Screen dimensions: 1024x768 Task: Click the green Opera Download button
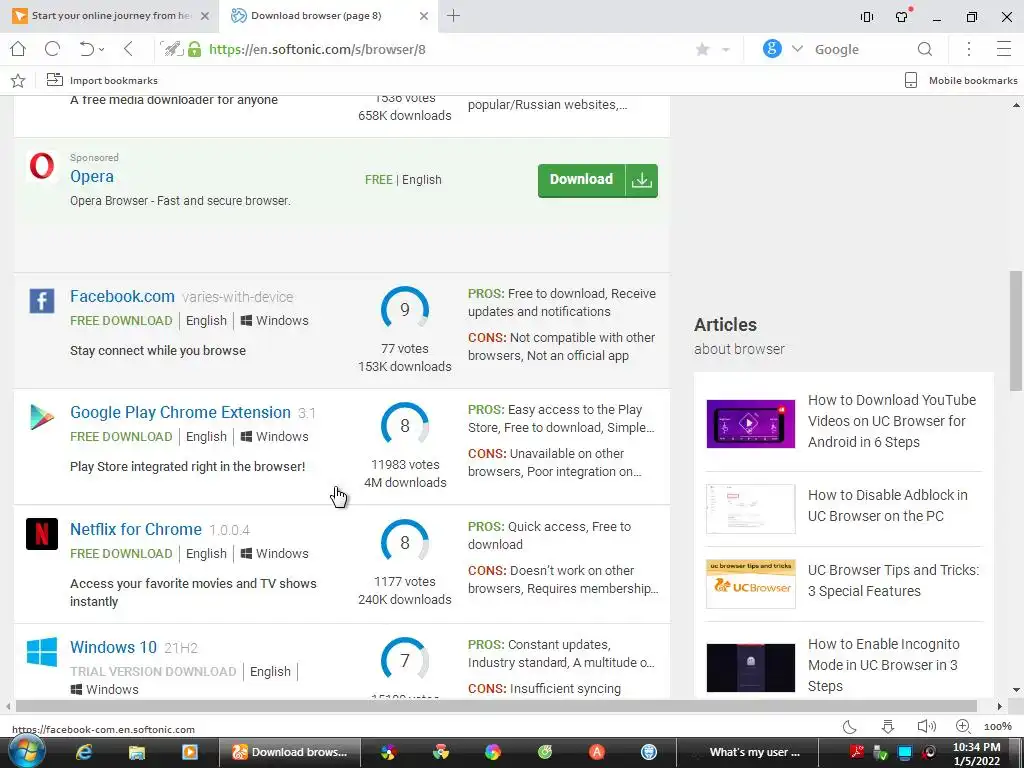pyautogui.click(x=598, y=180)
